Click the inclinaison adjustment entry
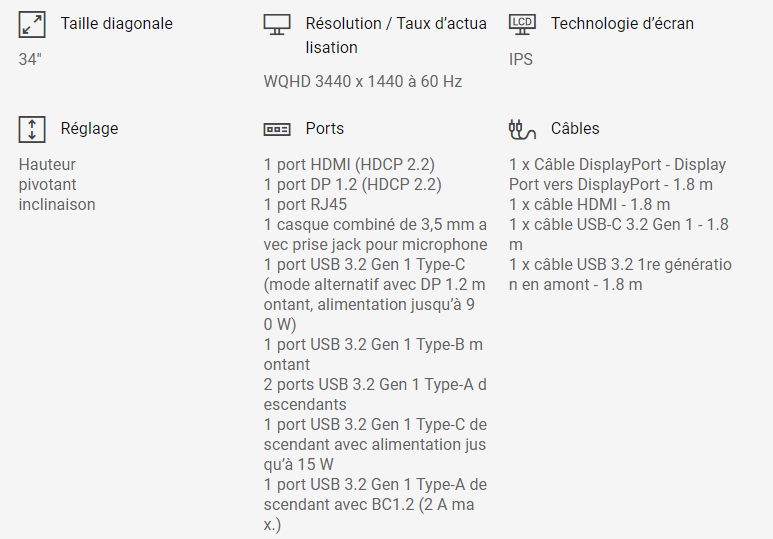Viewport: 773px width, 539px height. (57, 204)
